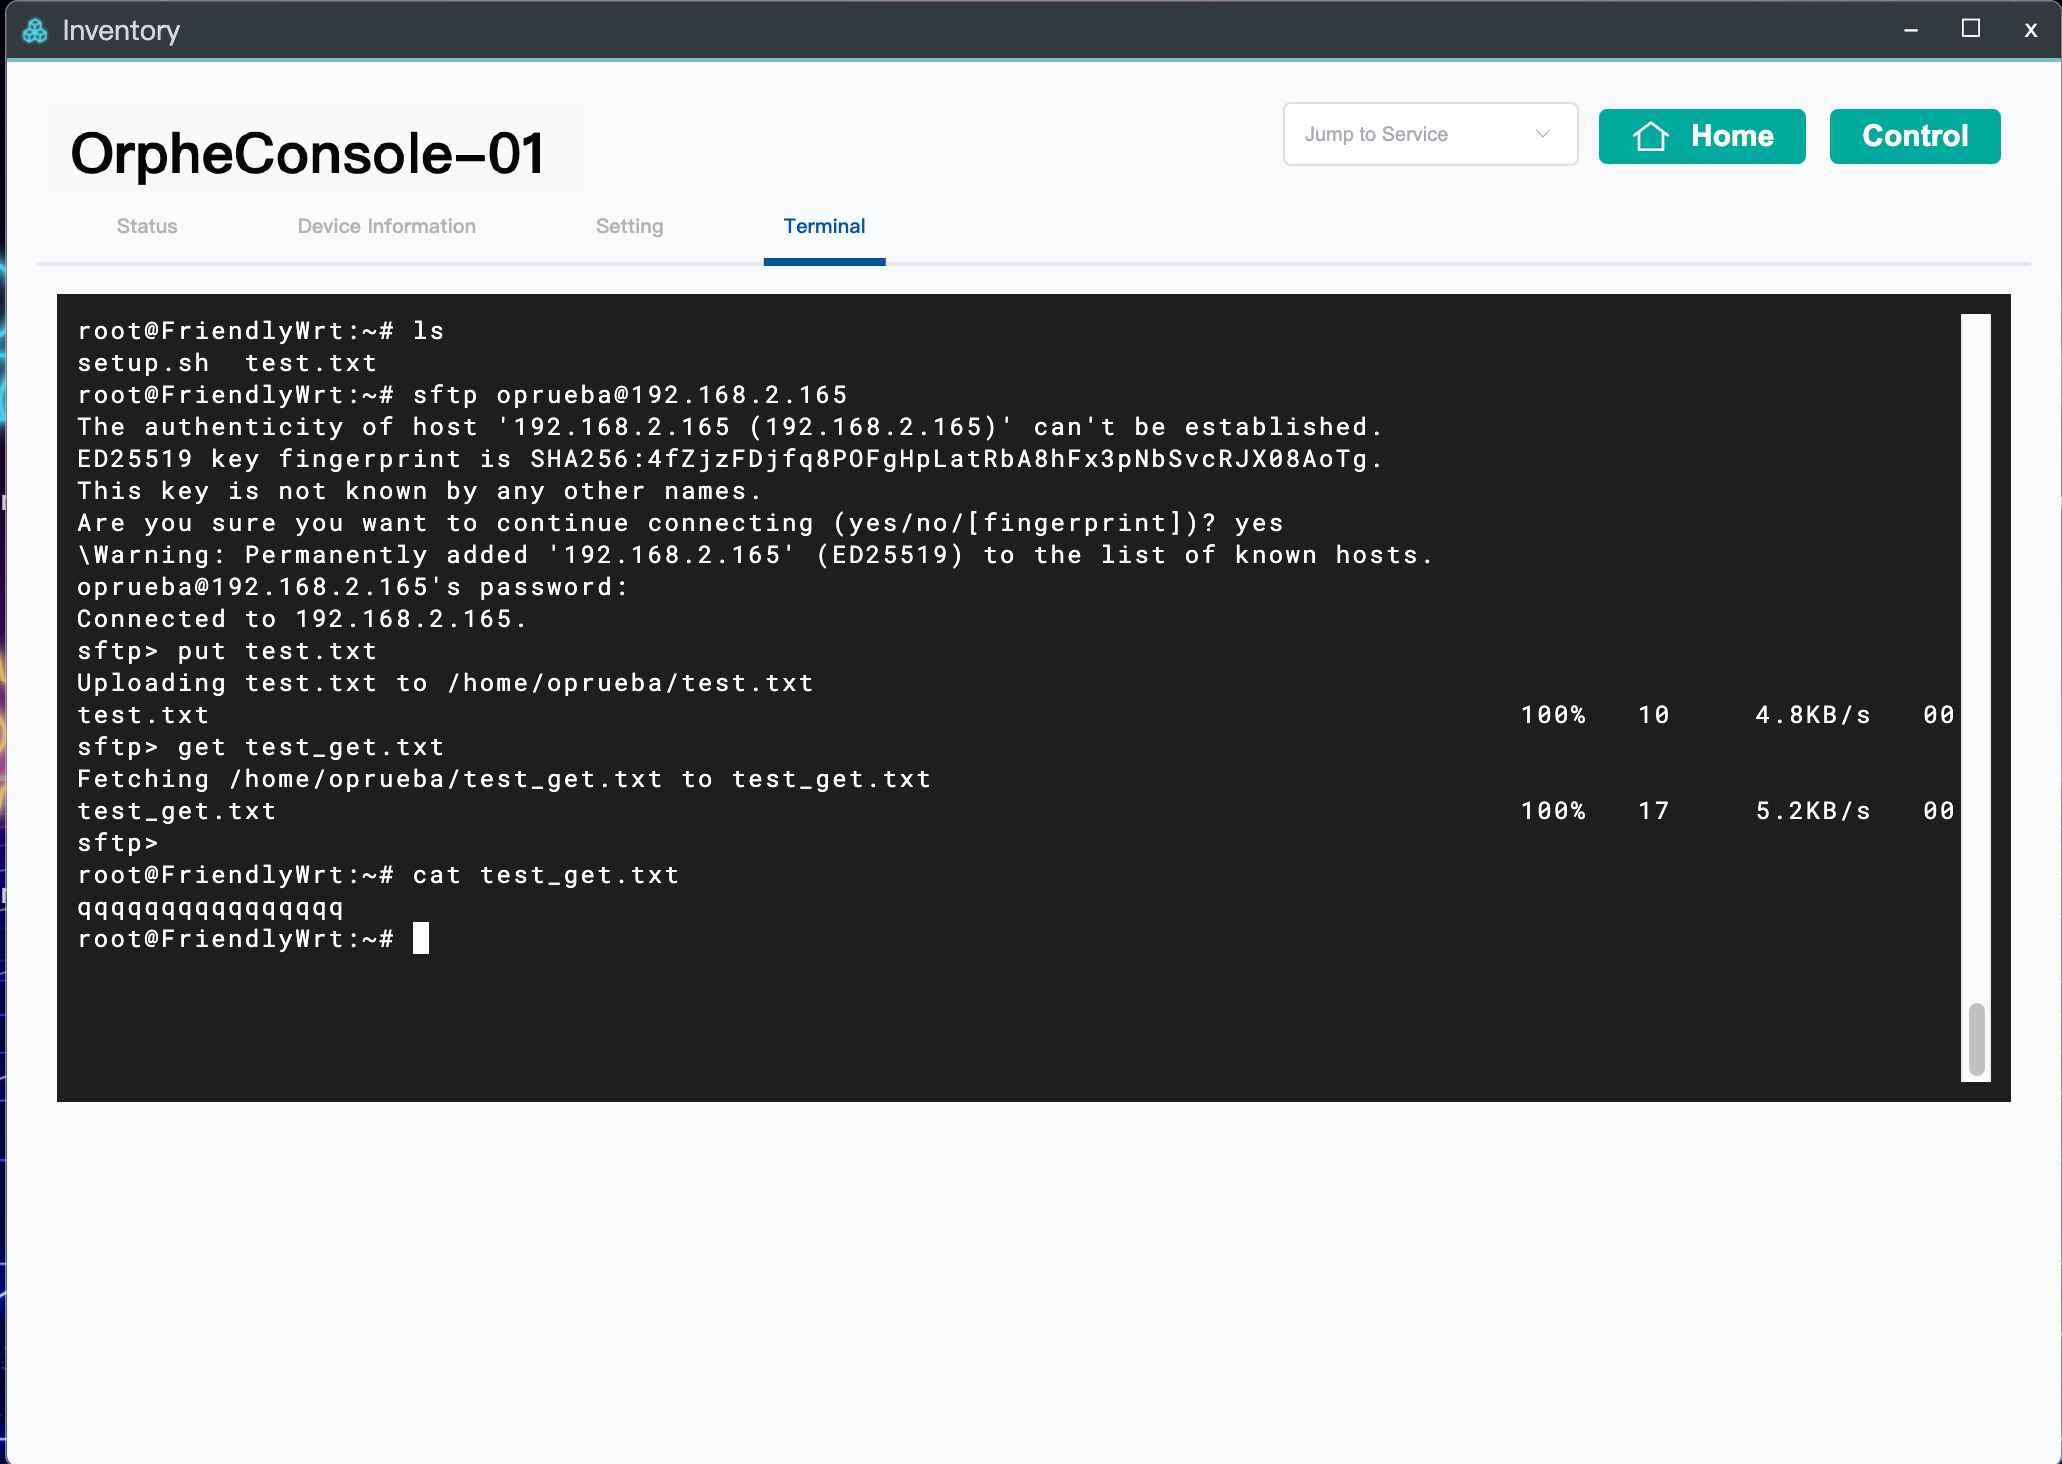
Task: Click the OrpheConsole-01 device title
Action: (308, 154)
